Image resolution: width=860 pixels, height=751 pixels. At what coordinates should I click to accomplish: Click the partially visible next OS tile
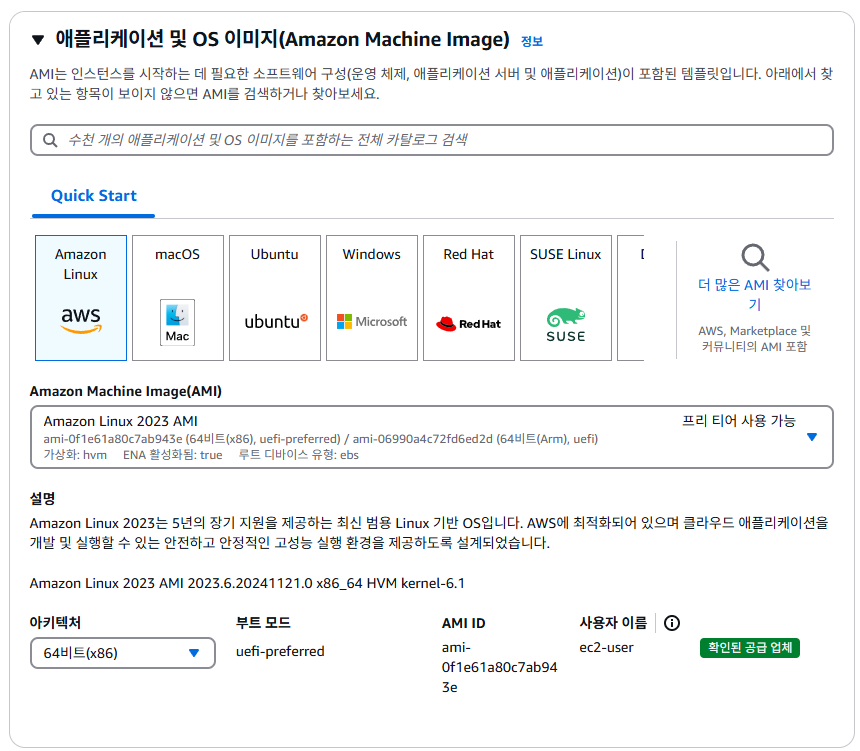click(x=631, y=298)
